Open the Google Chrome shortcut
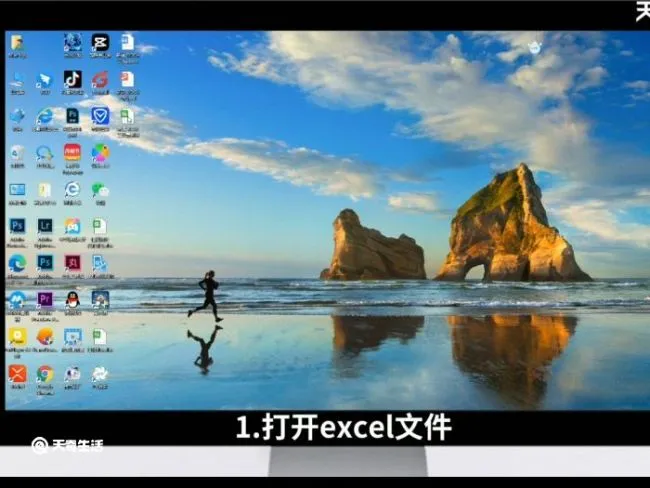The image size is (650, 488). 45,374
